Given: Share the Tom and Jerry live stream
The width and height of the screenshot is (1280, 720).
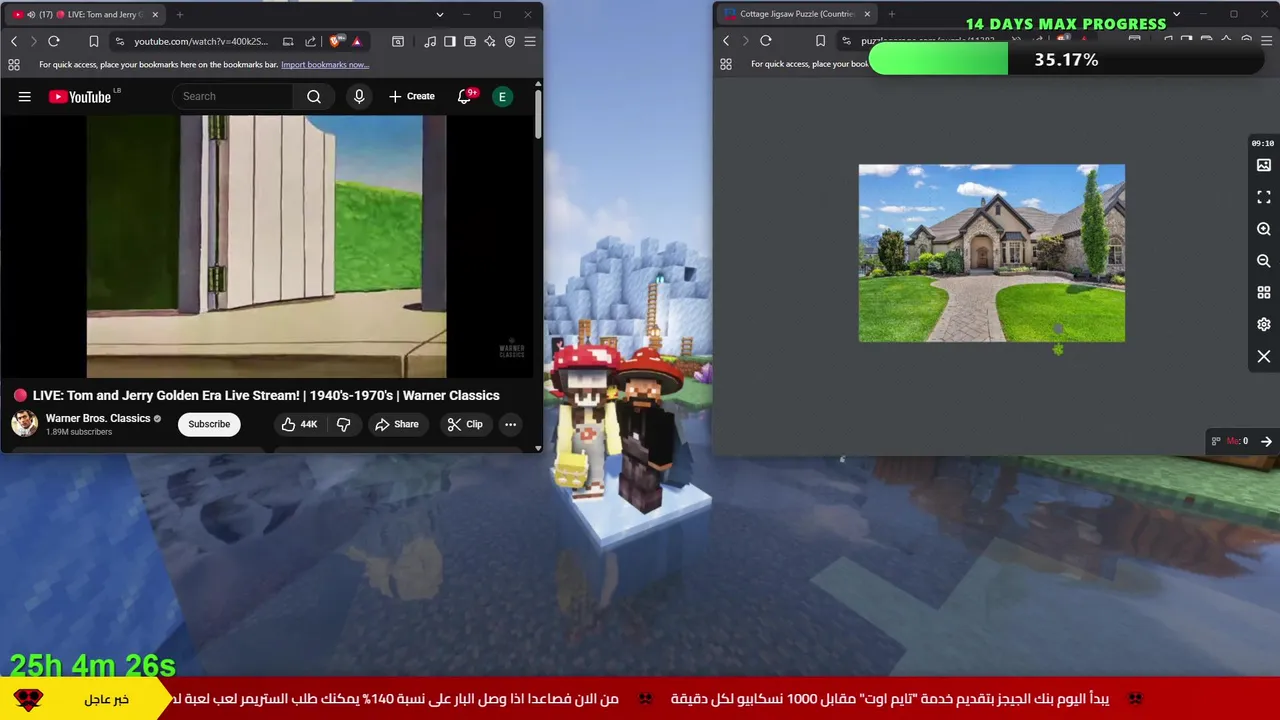Looking at the screenshot, I should [397, 424].
